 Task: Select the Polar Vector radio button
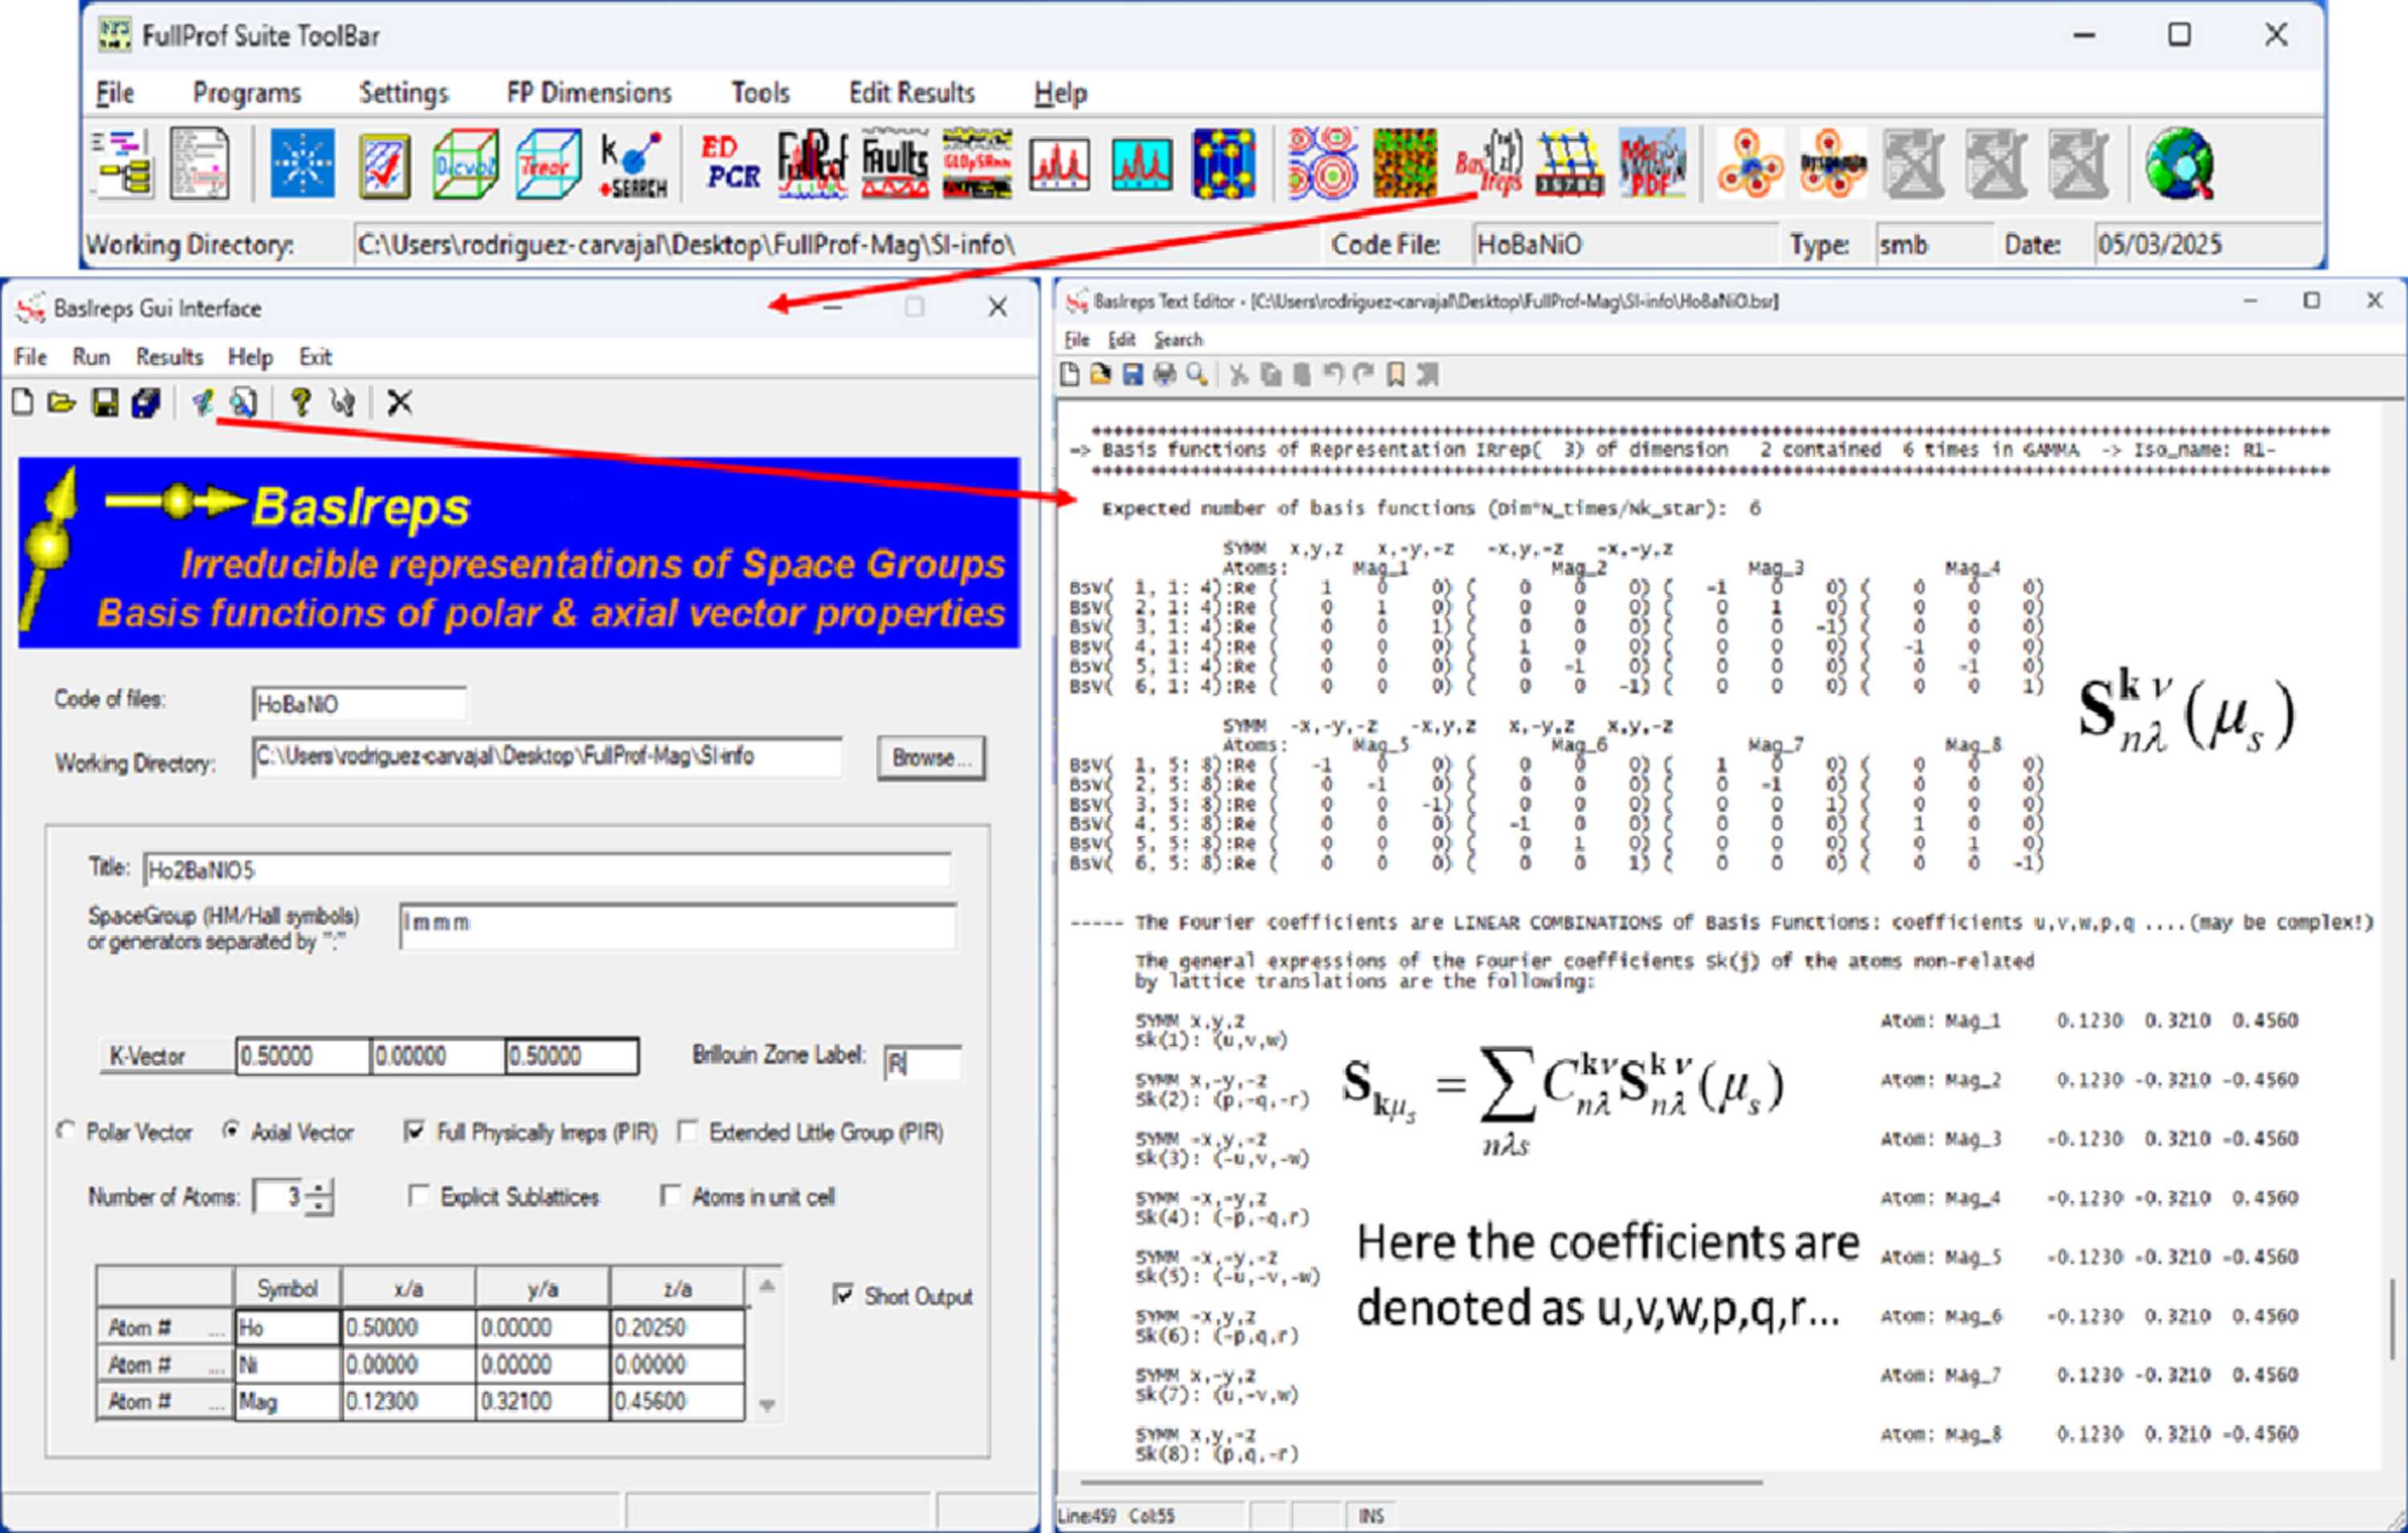[66, 1130]
